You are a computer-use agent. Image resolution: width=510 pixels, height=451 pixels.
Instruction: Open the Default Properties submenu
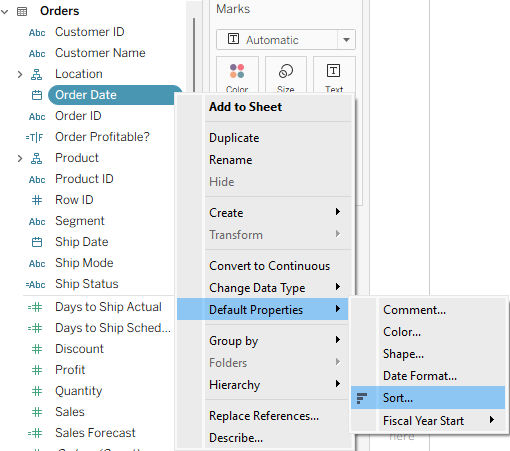(x=263, y=310)
